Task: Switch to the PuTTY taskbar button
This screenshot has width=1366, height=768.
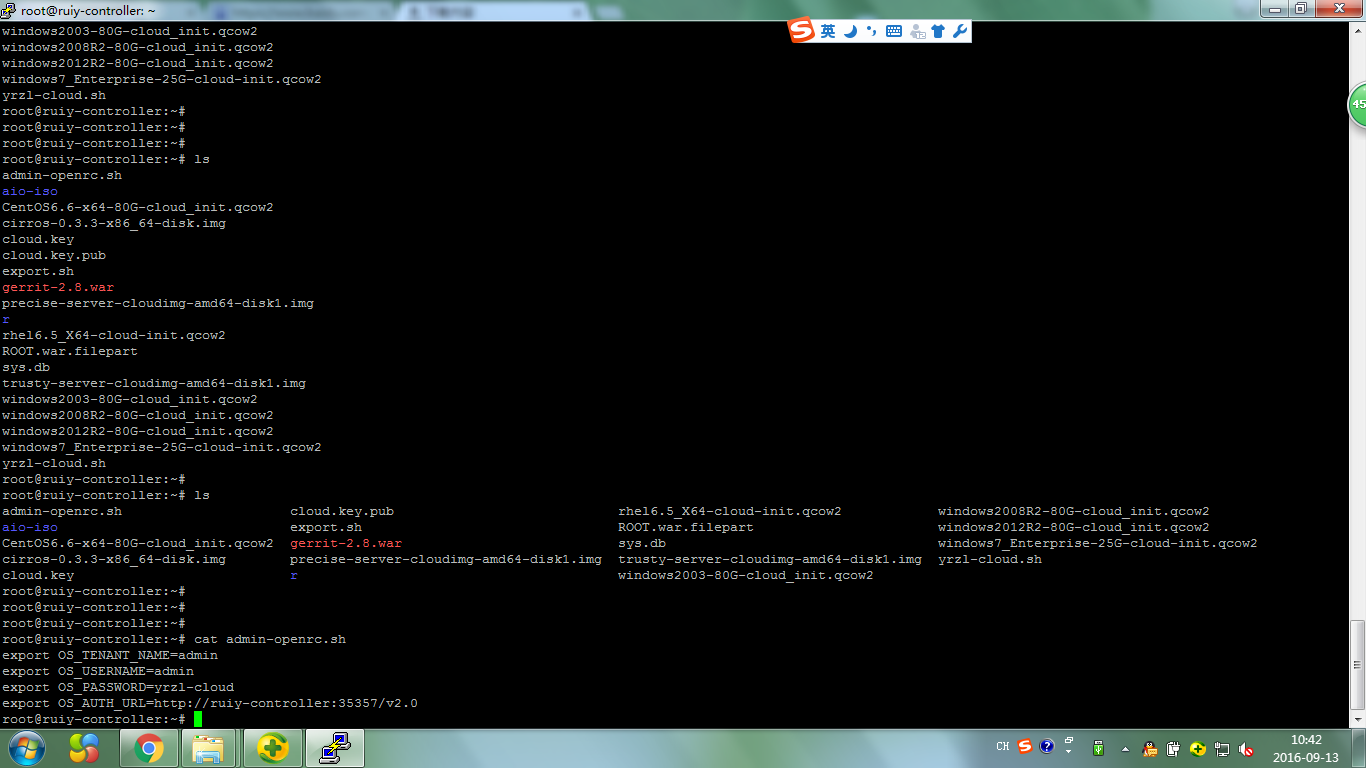Action: tap(335, 748)
